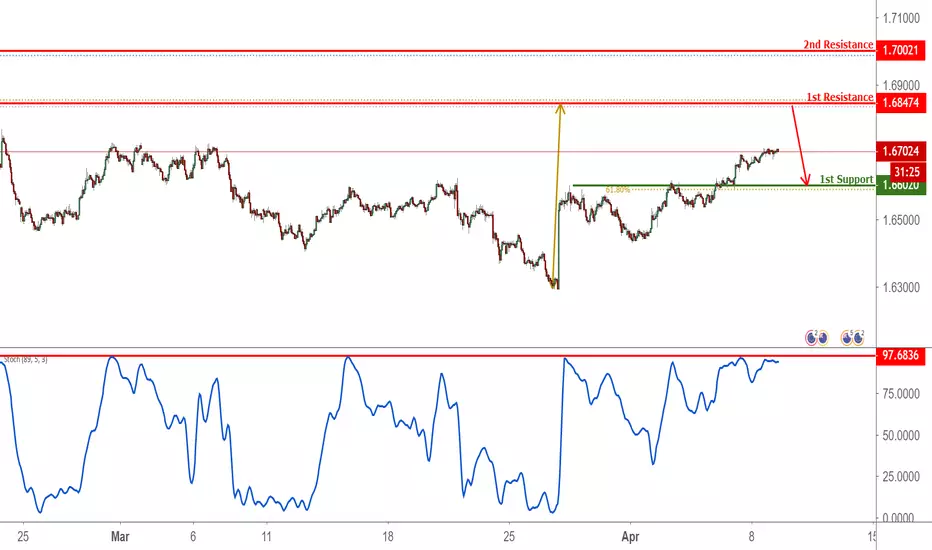The image size is (932, 550).
Task: Open the red-ringed economic event icon
Action: (811, 338)
